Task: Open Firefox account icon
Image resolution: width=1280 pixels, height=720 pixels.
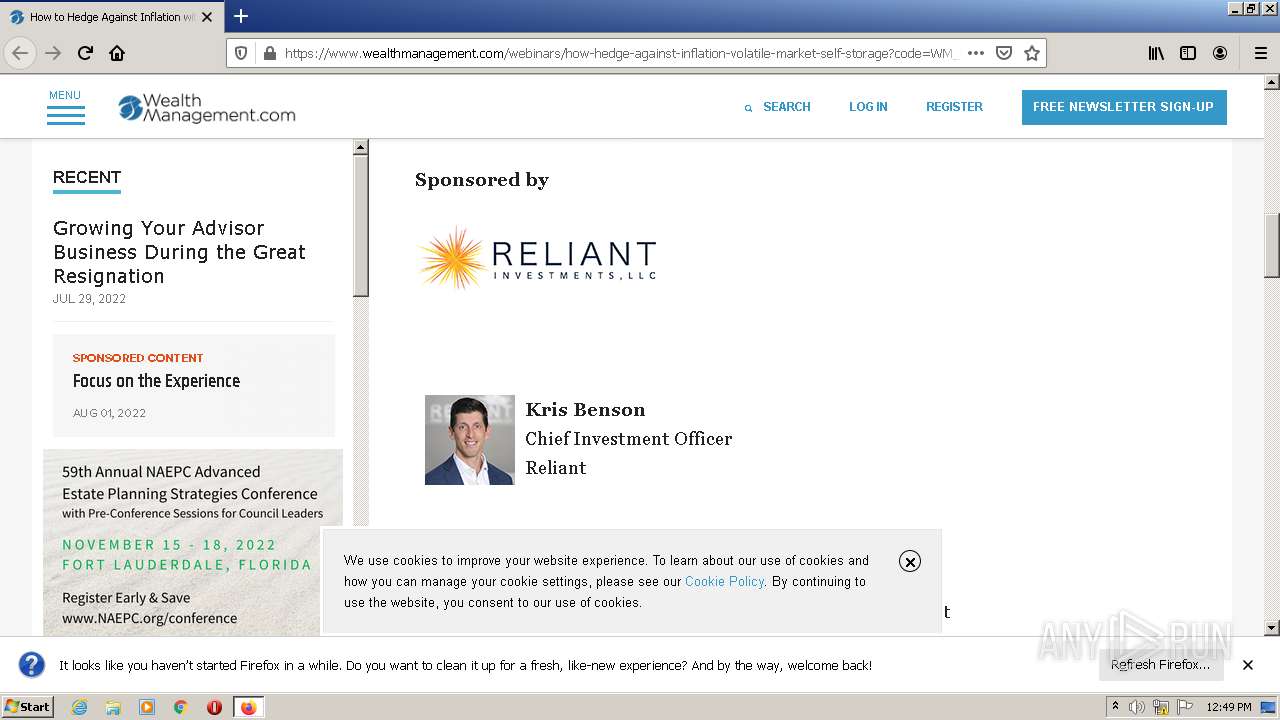Action: (x=1220, y=53)
